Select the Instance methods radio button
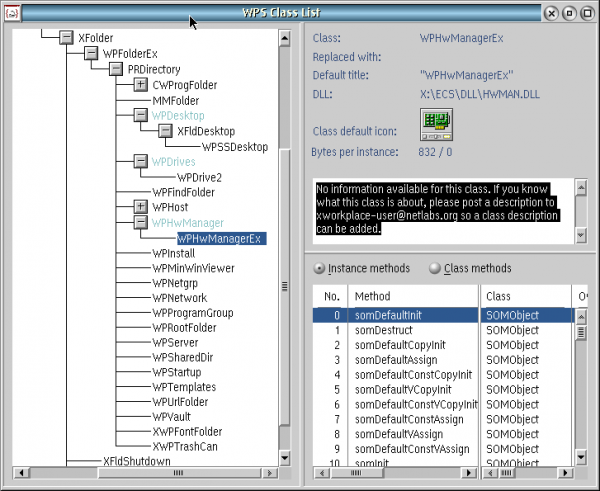The image size is (600, 491). point(319,268)
